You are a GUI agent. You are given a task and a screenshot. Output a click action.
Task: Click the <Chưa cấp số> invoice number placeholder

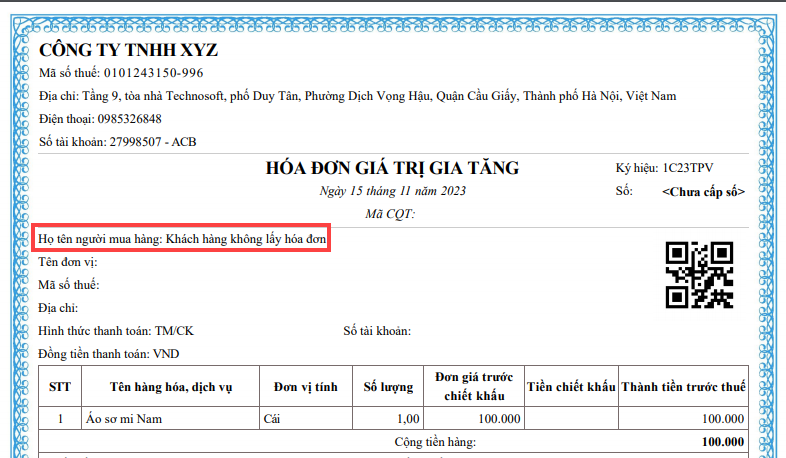(703, 190)
